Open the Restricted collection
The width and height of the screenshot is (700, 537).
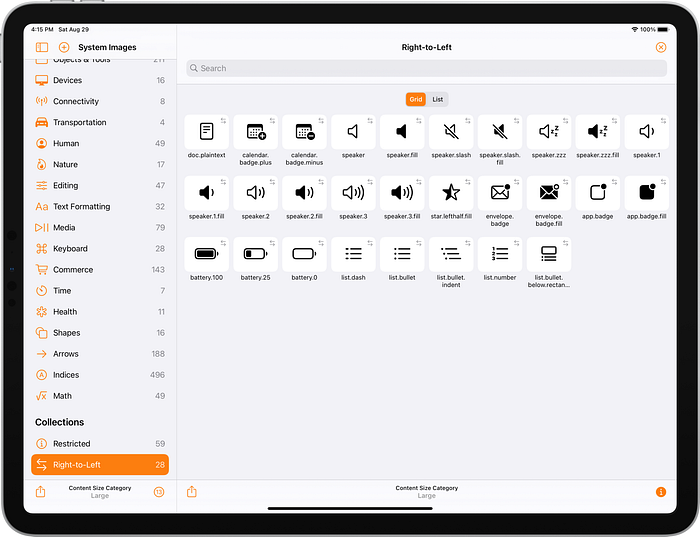coord(100,444)
